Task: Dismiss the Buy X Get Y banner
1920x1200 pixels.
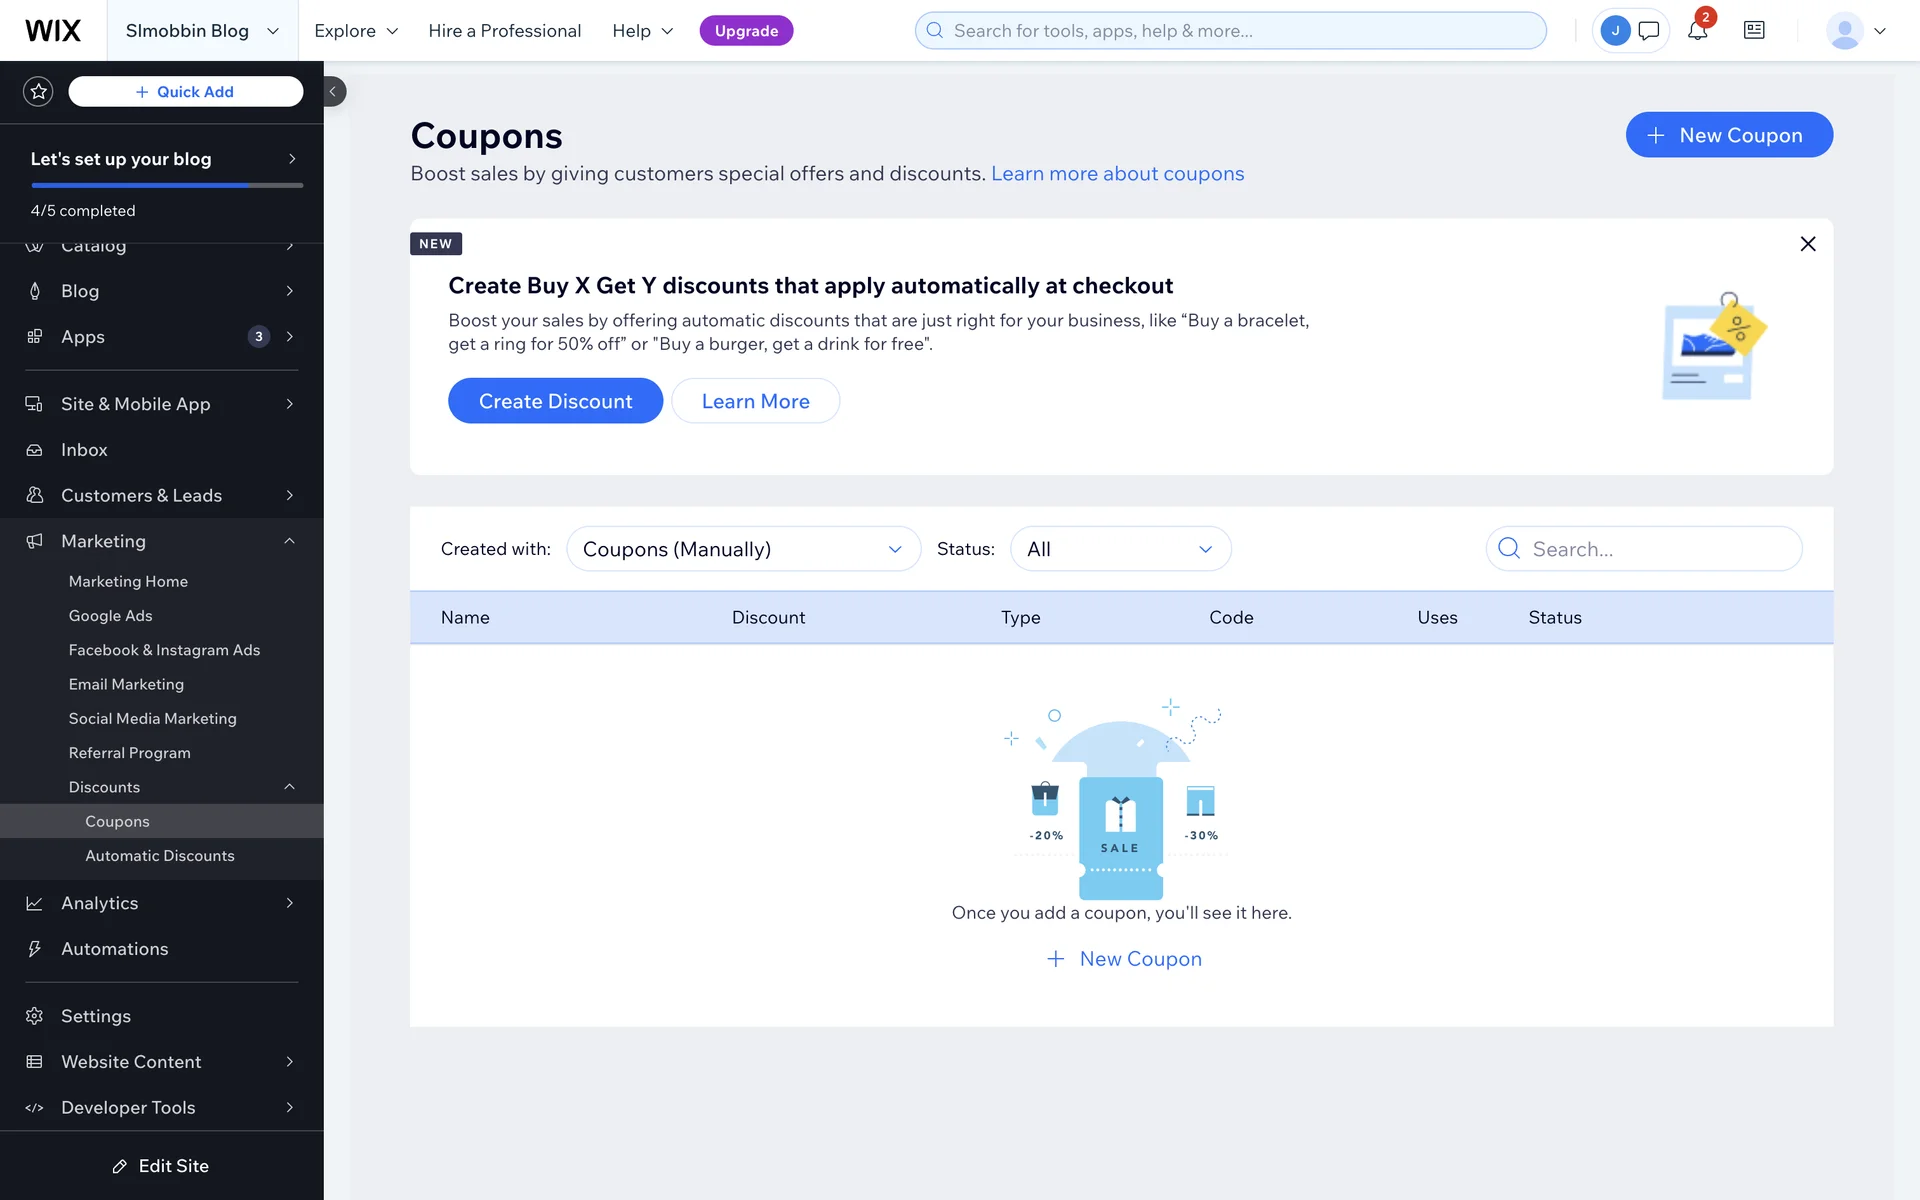Action: pos(1808,244)
